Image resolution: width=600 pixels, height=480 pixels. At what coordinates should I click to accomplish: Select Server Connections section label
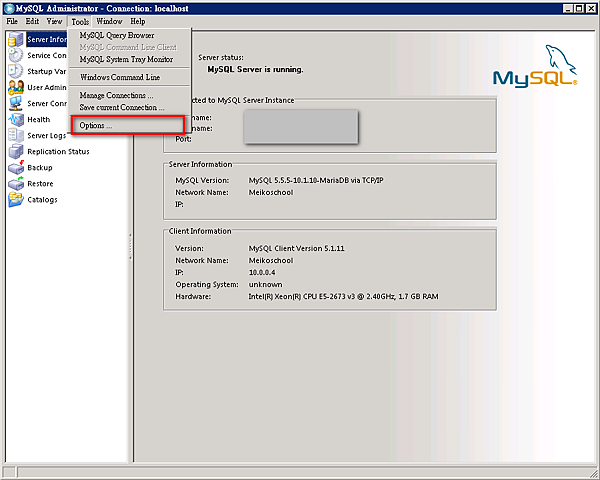[x=47, y=104]
